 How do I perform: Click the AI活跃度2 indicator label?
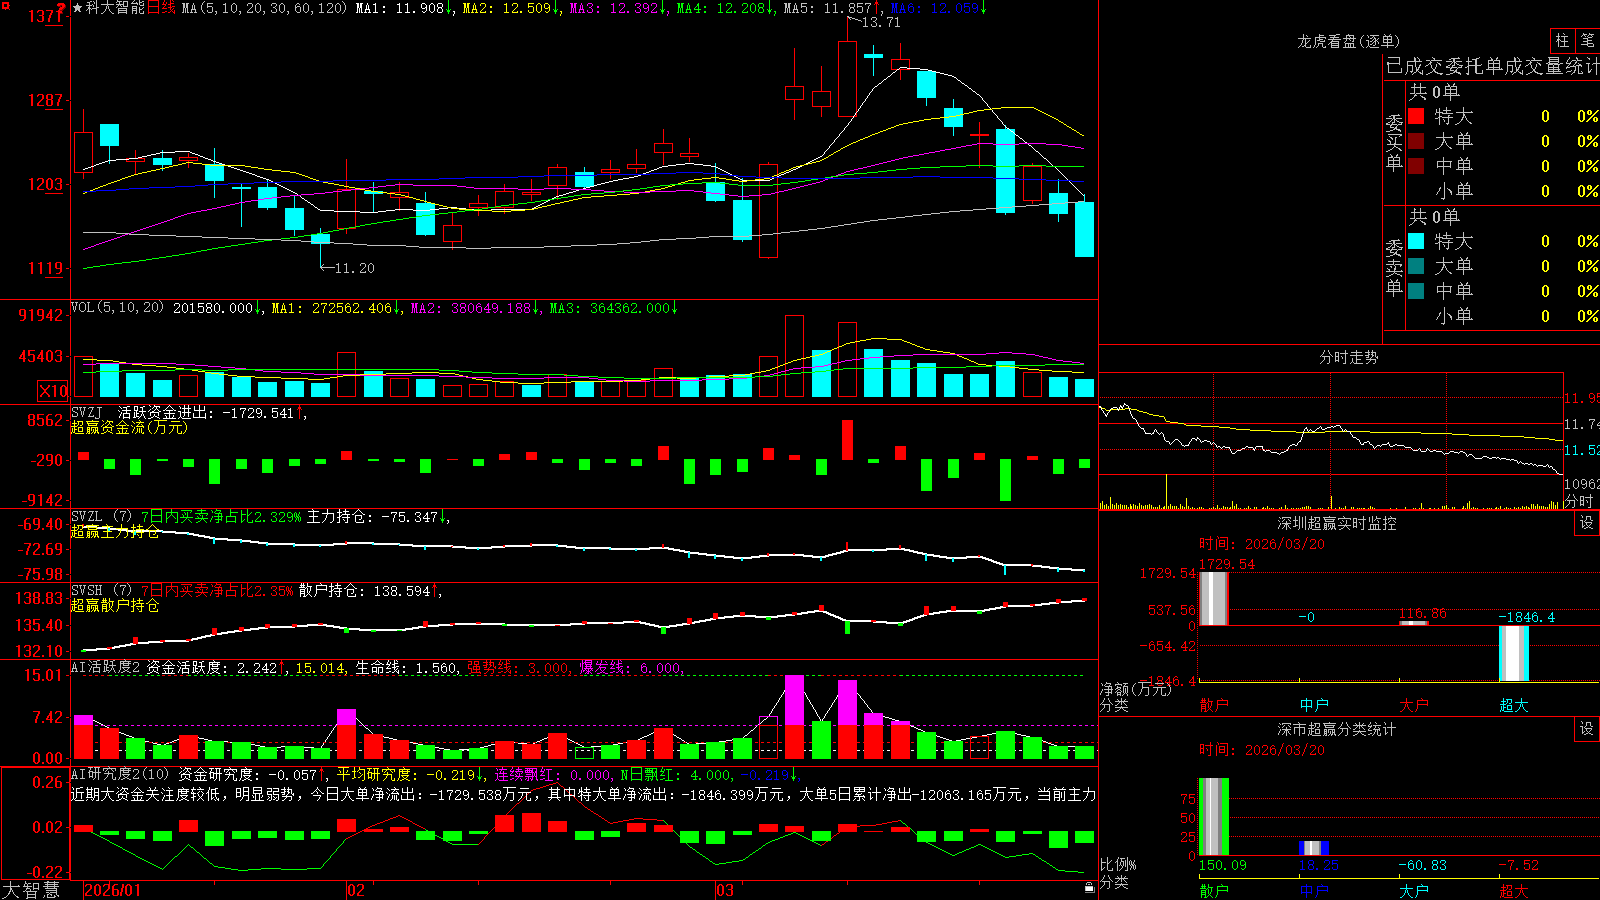(106, 668)
